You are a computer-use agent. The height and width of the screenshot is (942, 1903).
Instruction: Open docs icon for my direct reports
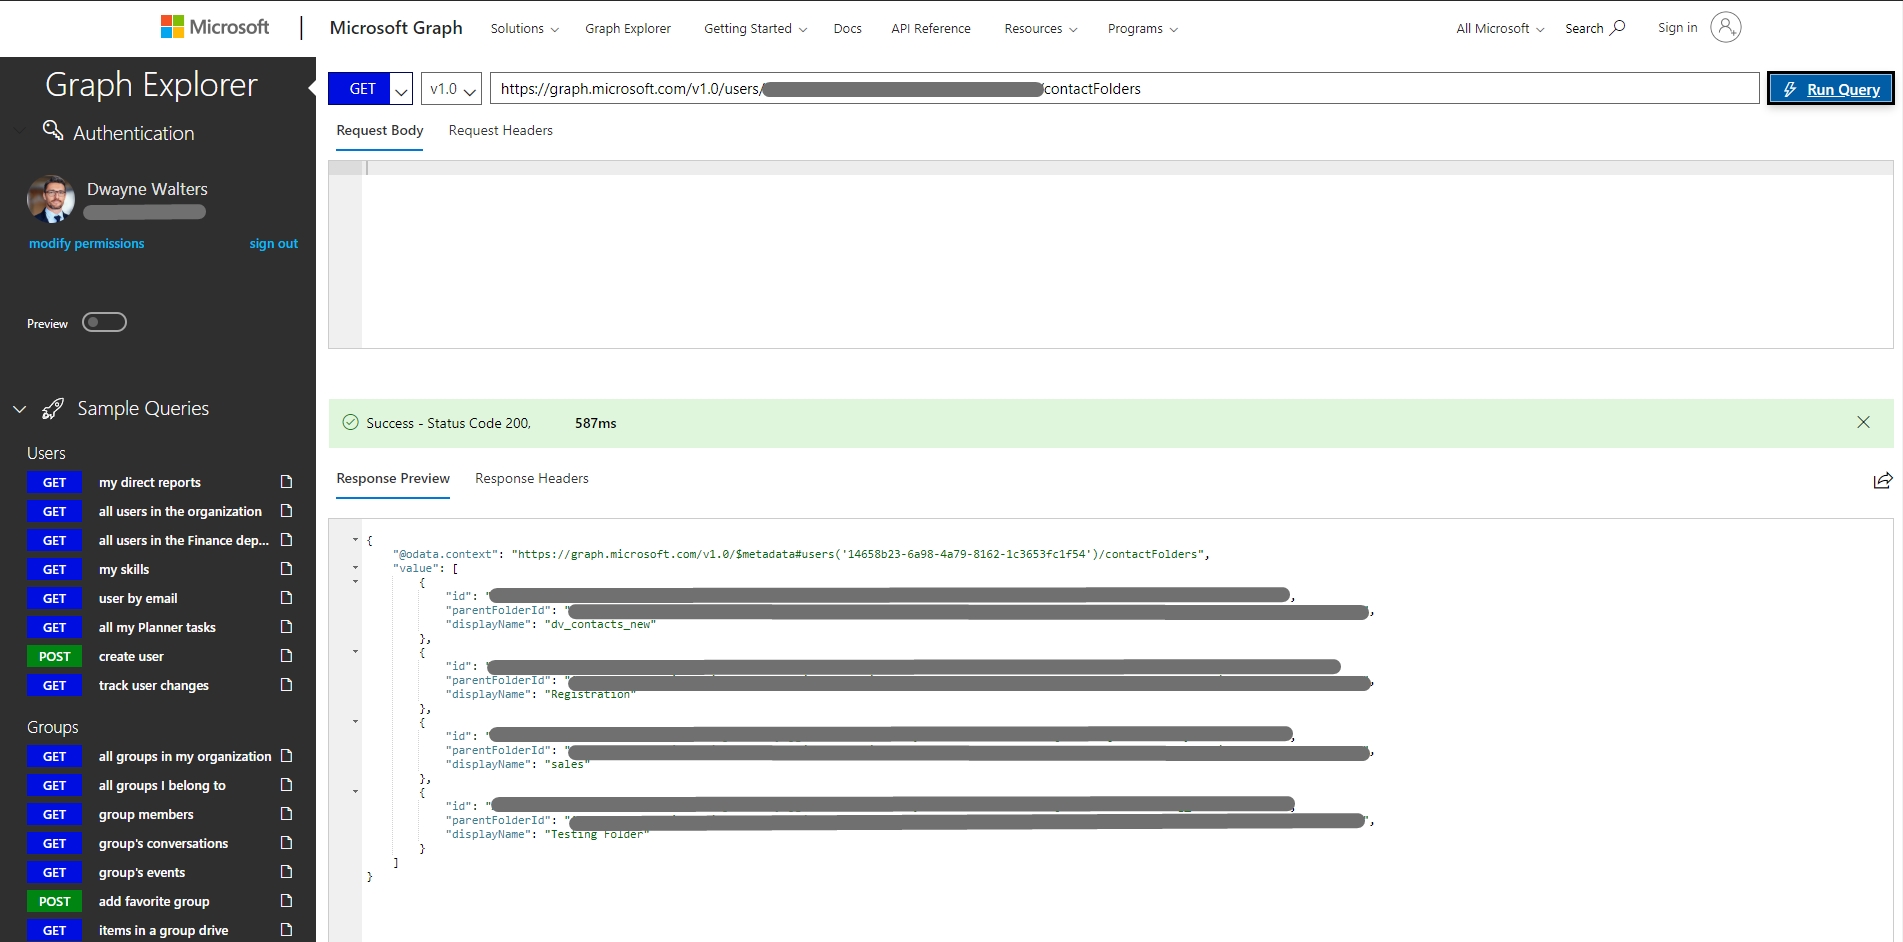click(x=286, y=482)
